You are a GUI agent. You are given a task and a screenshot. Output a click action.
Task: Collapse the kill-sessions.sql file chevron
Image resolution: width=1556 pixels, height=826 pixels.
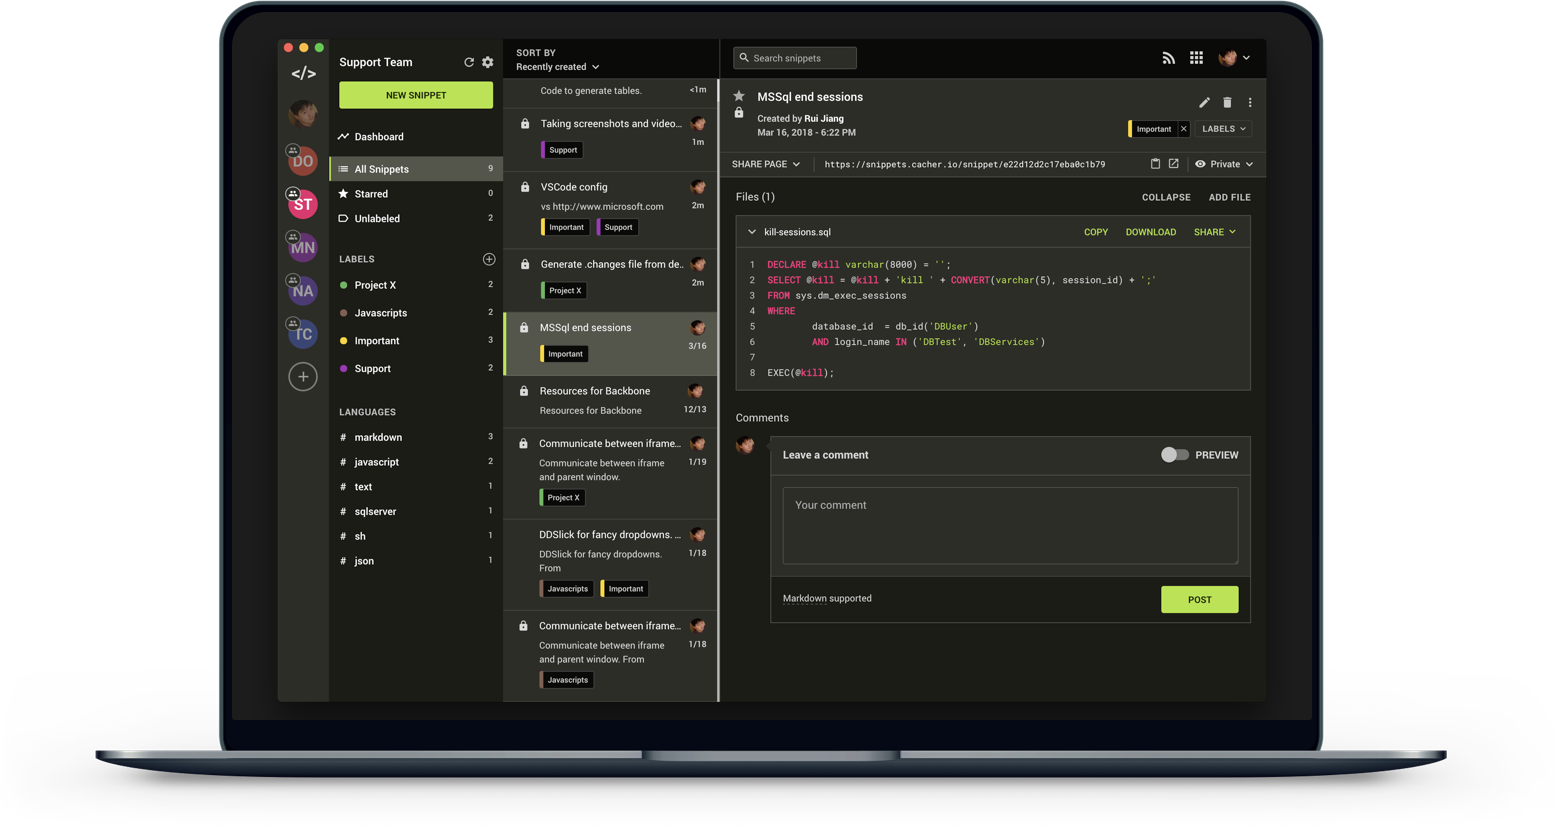[752, 232]
